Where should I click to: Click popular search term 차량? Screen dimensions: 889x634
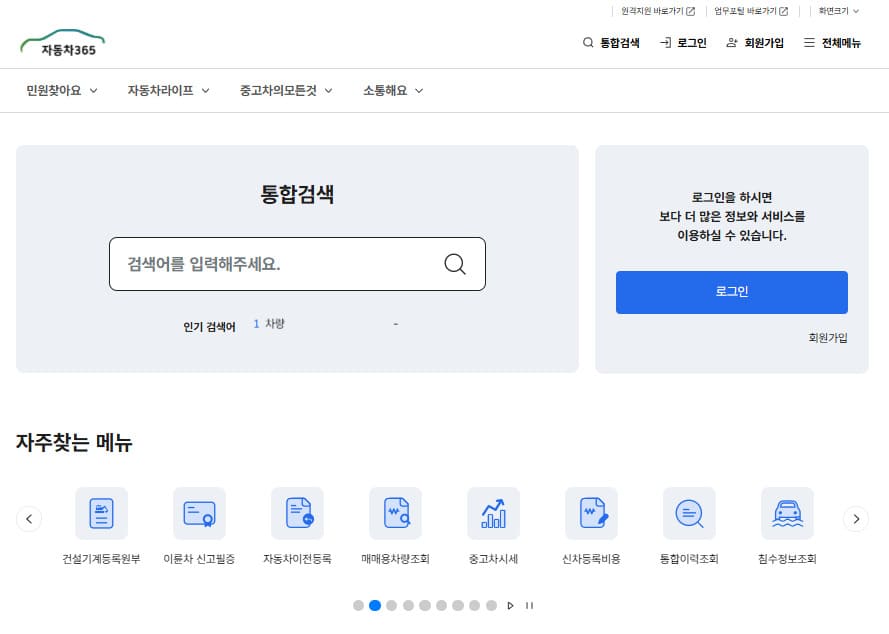pyautogui.click(x=275, y=324)
